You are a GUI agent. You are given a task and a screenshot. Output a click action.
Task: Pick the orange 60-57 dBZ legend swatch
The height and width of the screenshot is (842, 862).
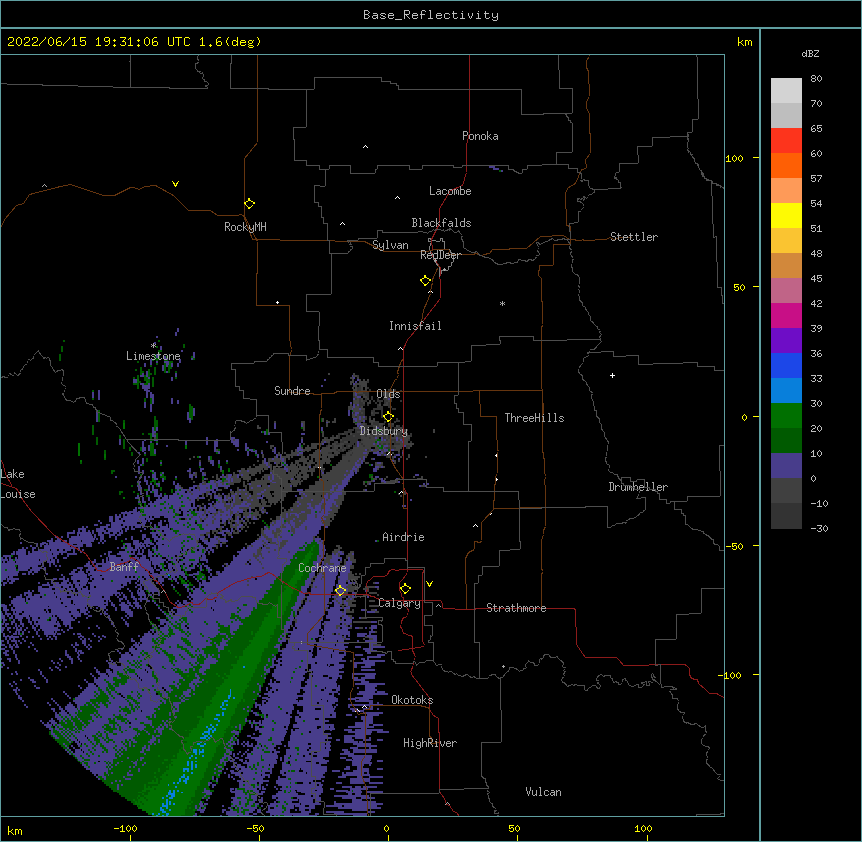786,165
